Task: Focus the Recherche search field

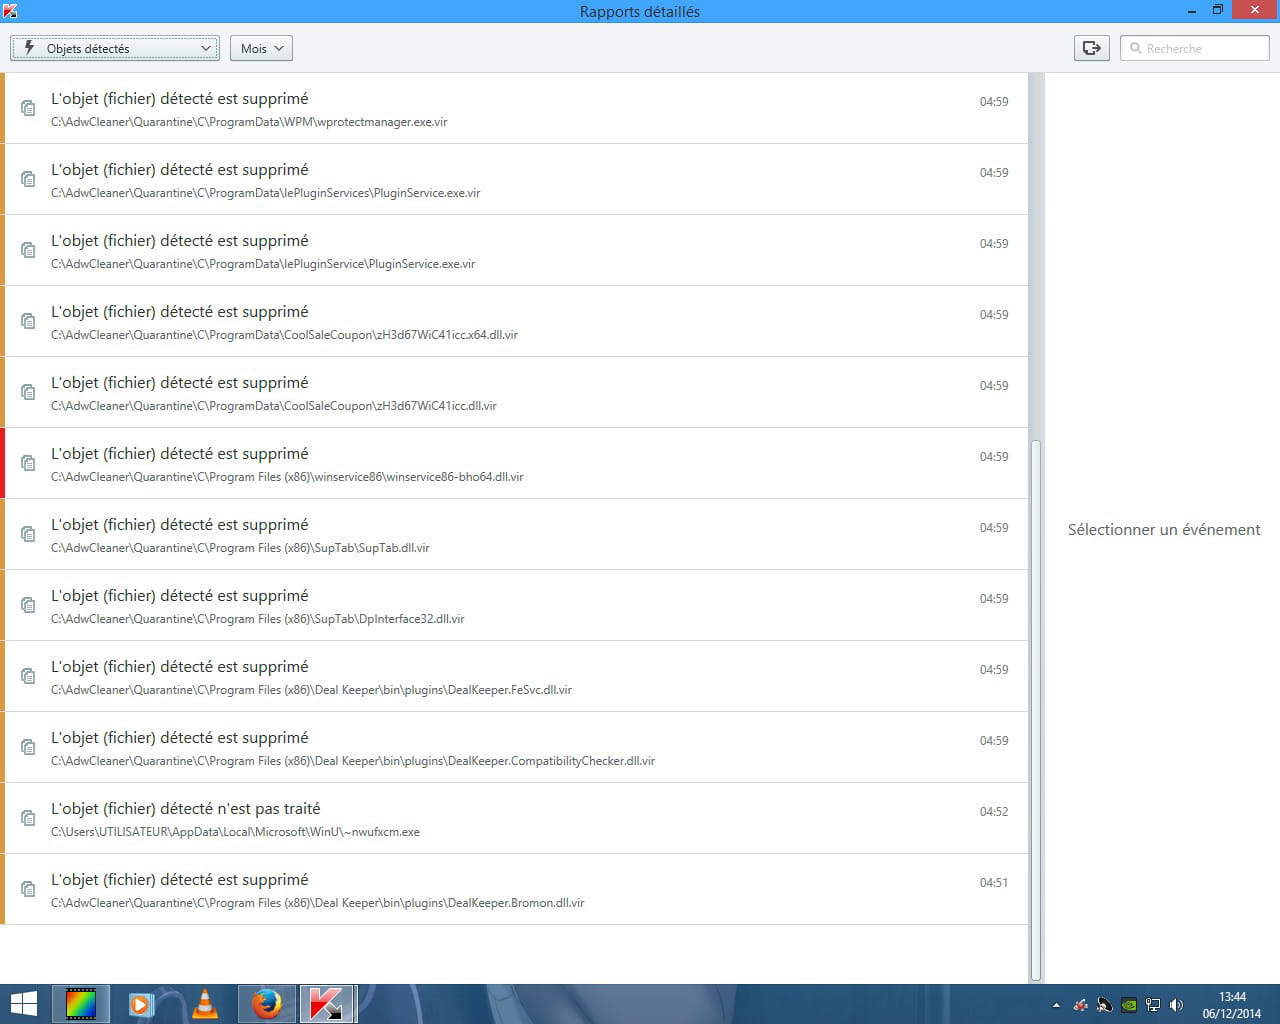Action: [x=1195, y=48]
